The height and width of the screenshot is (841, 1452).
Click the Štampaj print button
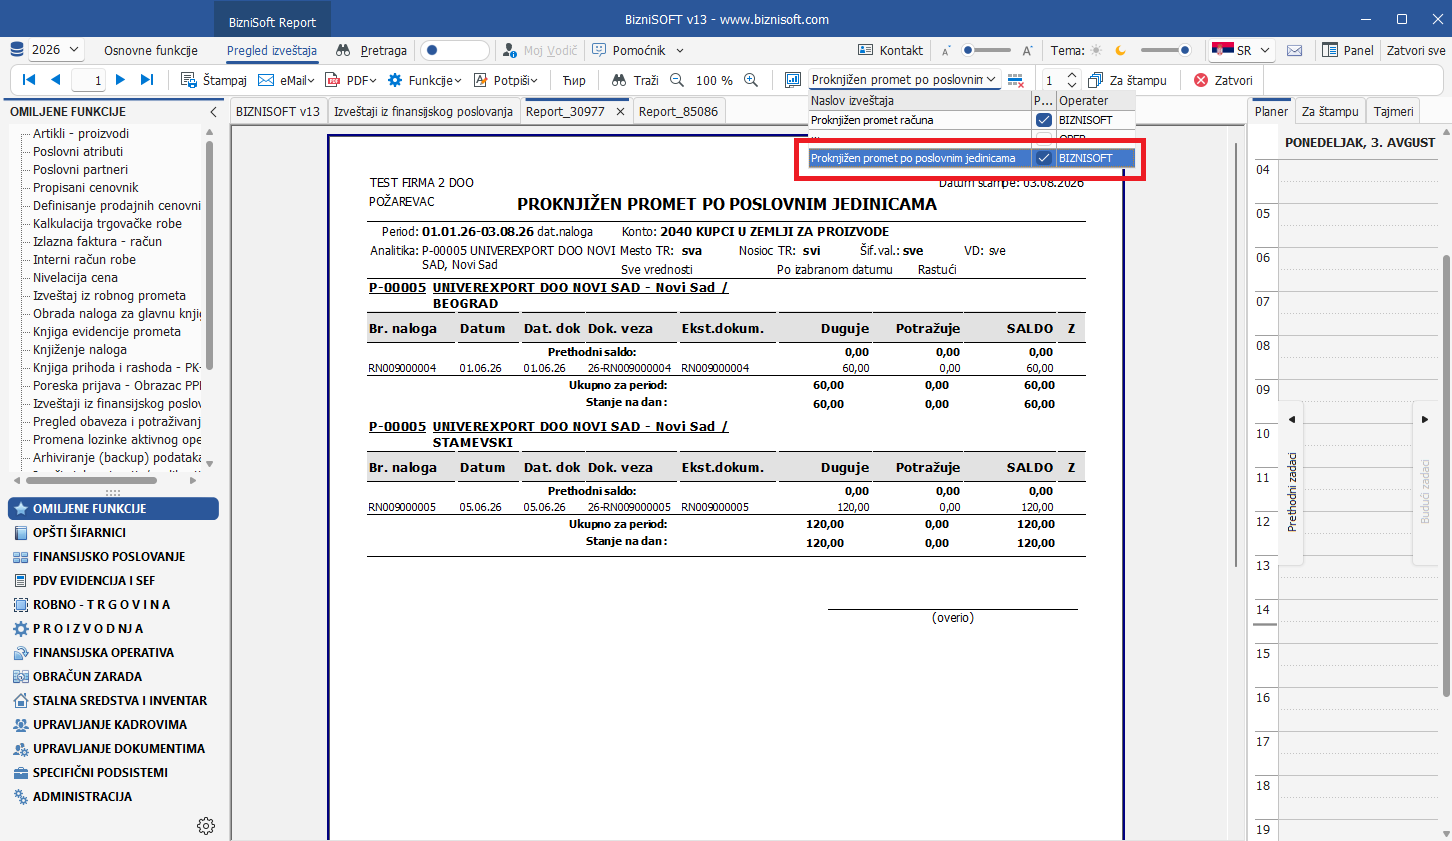coord(214,80)
